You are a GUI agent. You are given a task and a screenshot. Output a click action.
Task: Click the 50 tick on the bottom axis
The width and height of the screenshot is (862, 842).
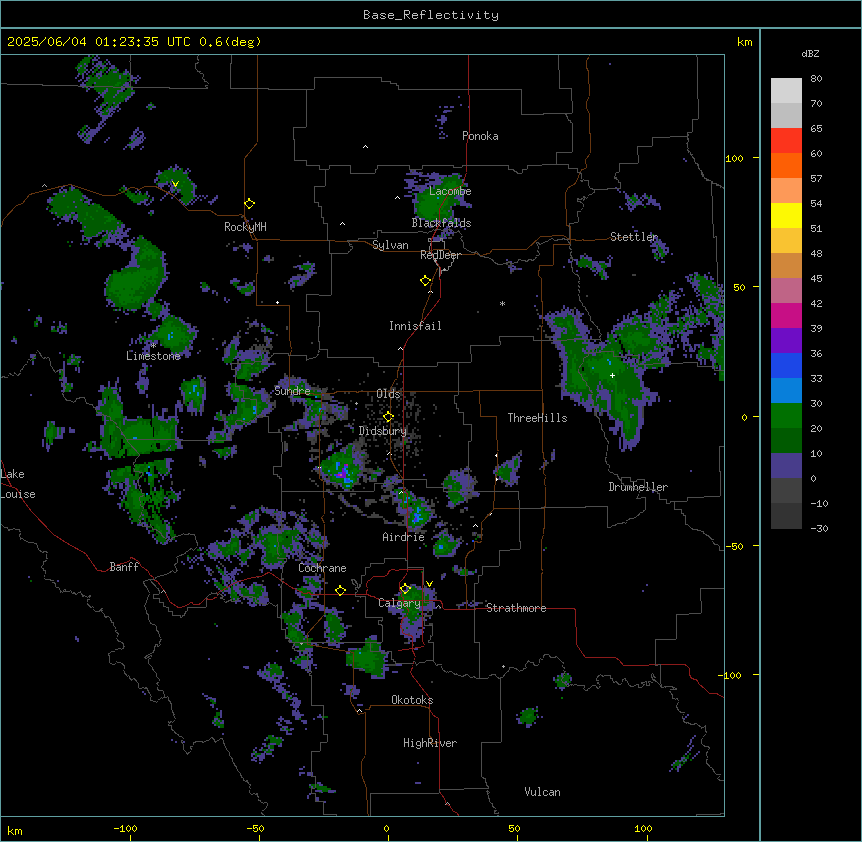tap(514, 828)
